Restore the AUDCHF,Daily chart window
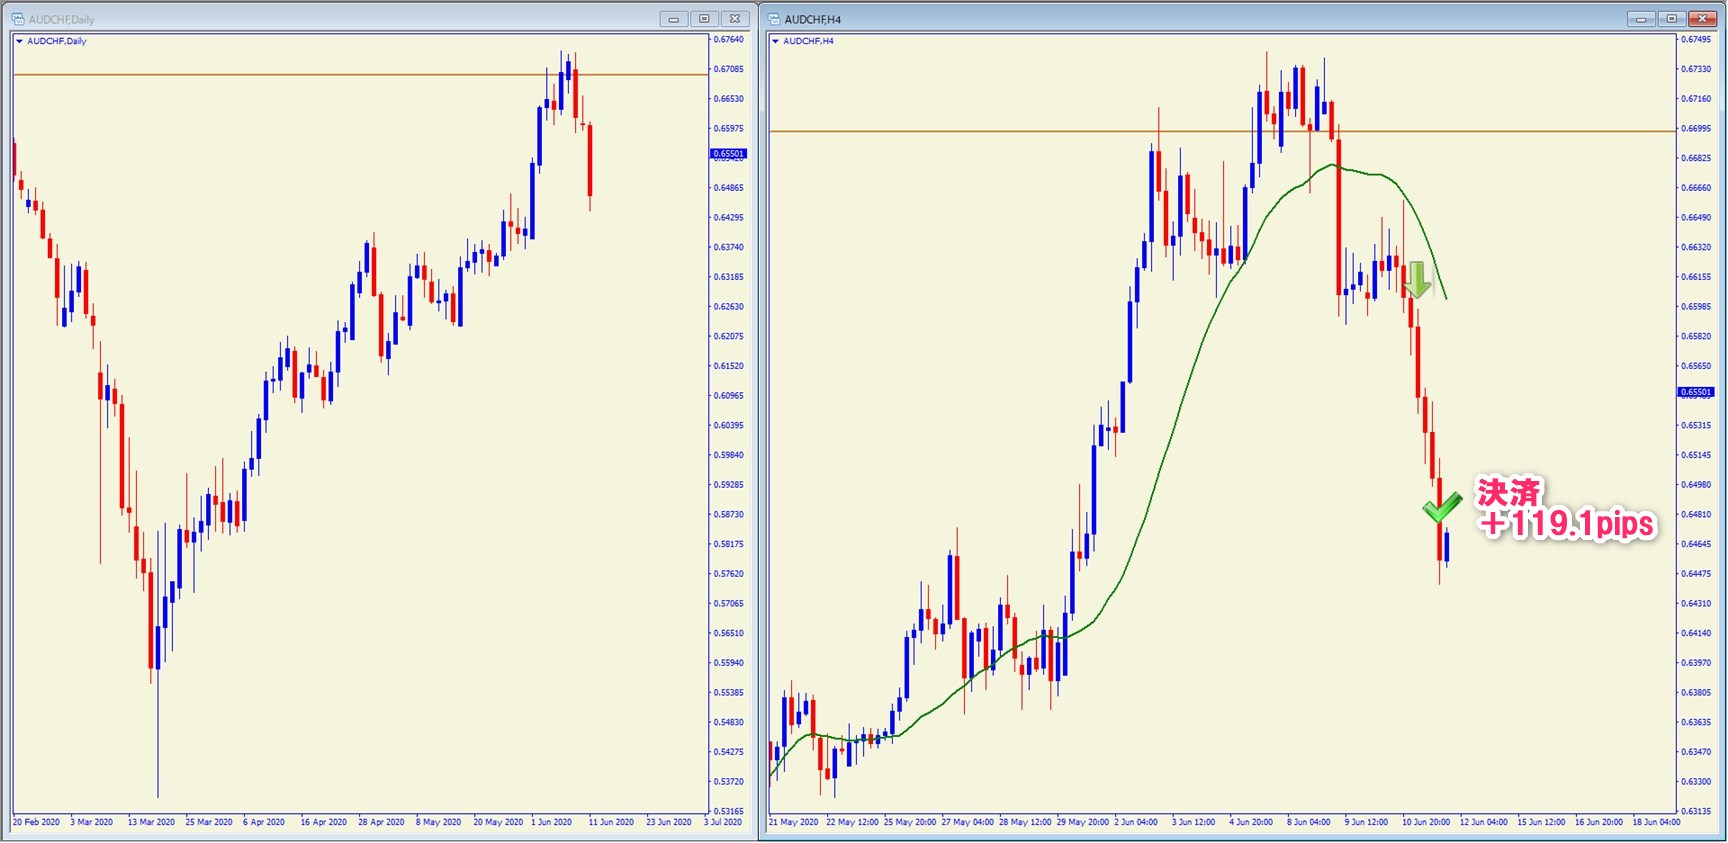 coord(704,19)
